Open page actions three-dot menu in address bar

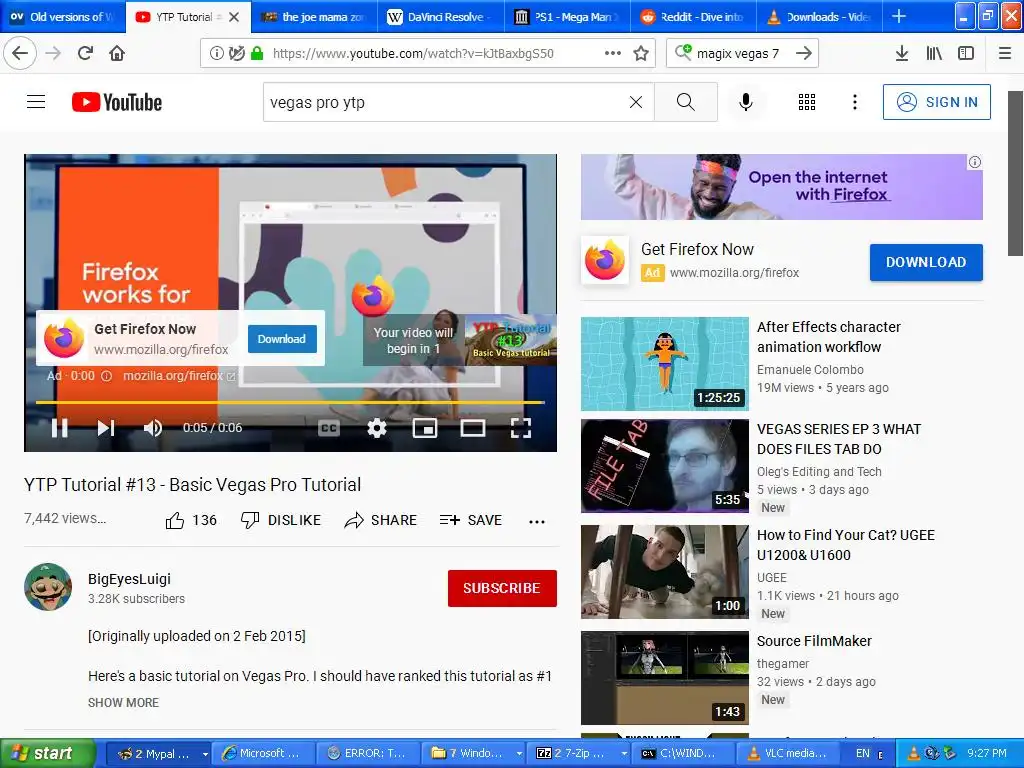point(613,53)
